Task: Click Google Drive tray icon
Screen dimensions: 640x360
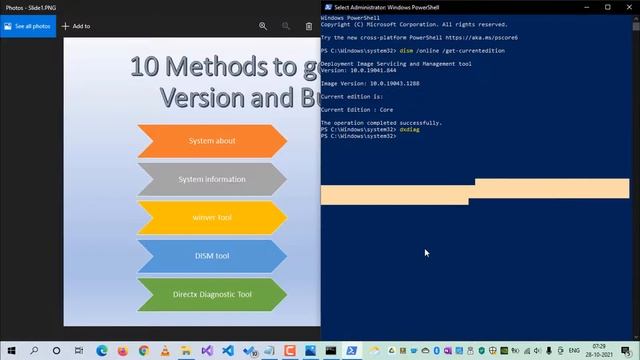Action: click(x=391, y=351)
